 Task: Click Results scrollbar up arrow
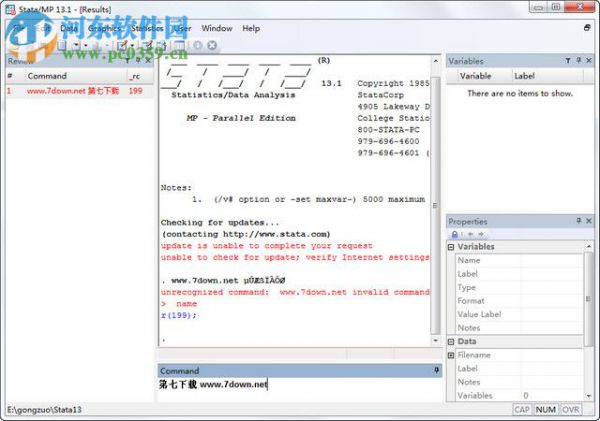435,61
